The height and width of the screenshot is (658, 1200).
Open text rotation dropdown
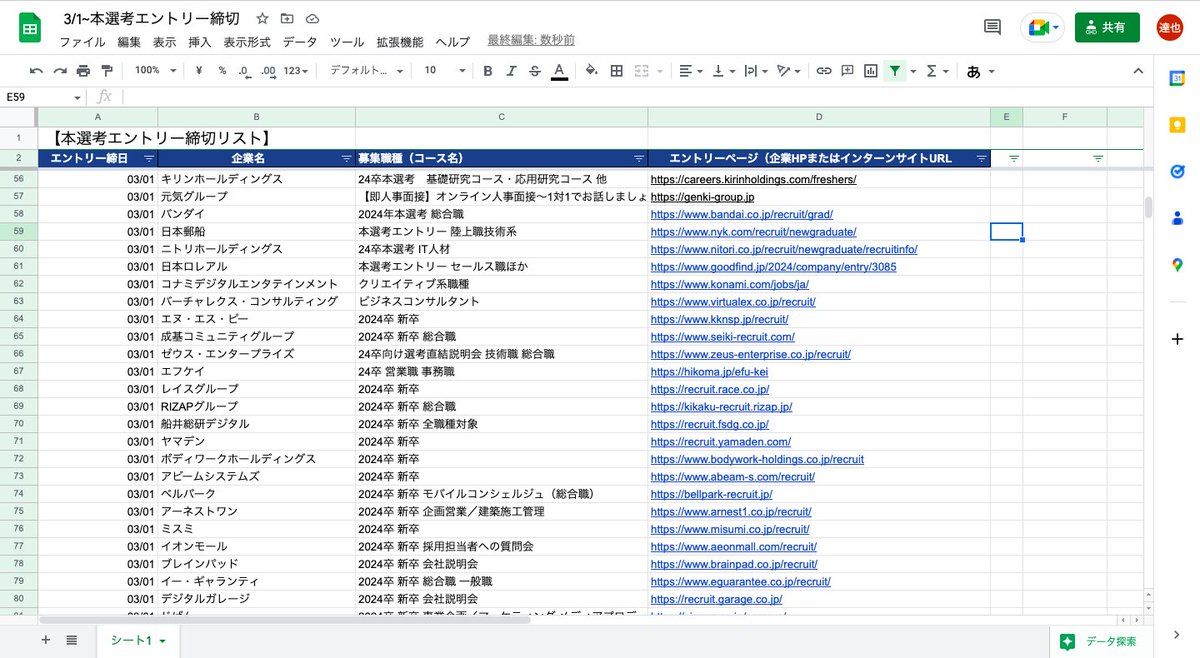pyautogui.click(x=790, y=71)
